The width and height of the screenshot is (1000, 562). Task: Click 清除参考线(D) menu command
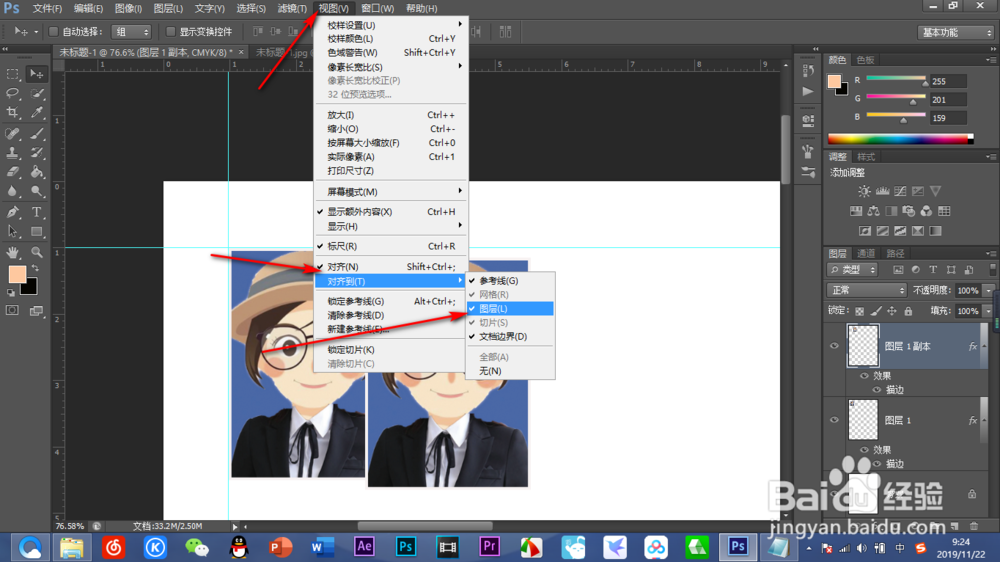(391, 315)
